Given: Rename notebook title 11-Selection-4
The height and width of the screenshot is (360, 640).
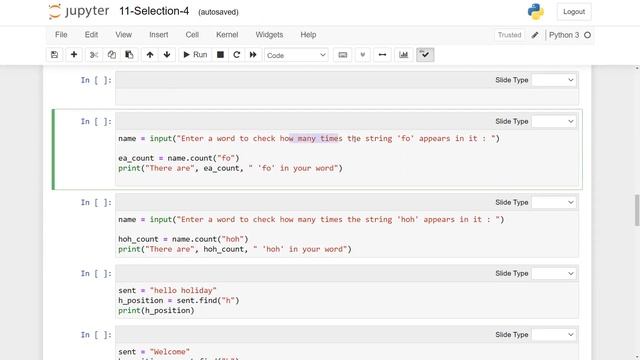Looking at the screenshot, I should coord(154,11).
